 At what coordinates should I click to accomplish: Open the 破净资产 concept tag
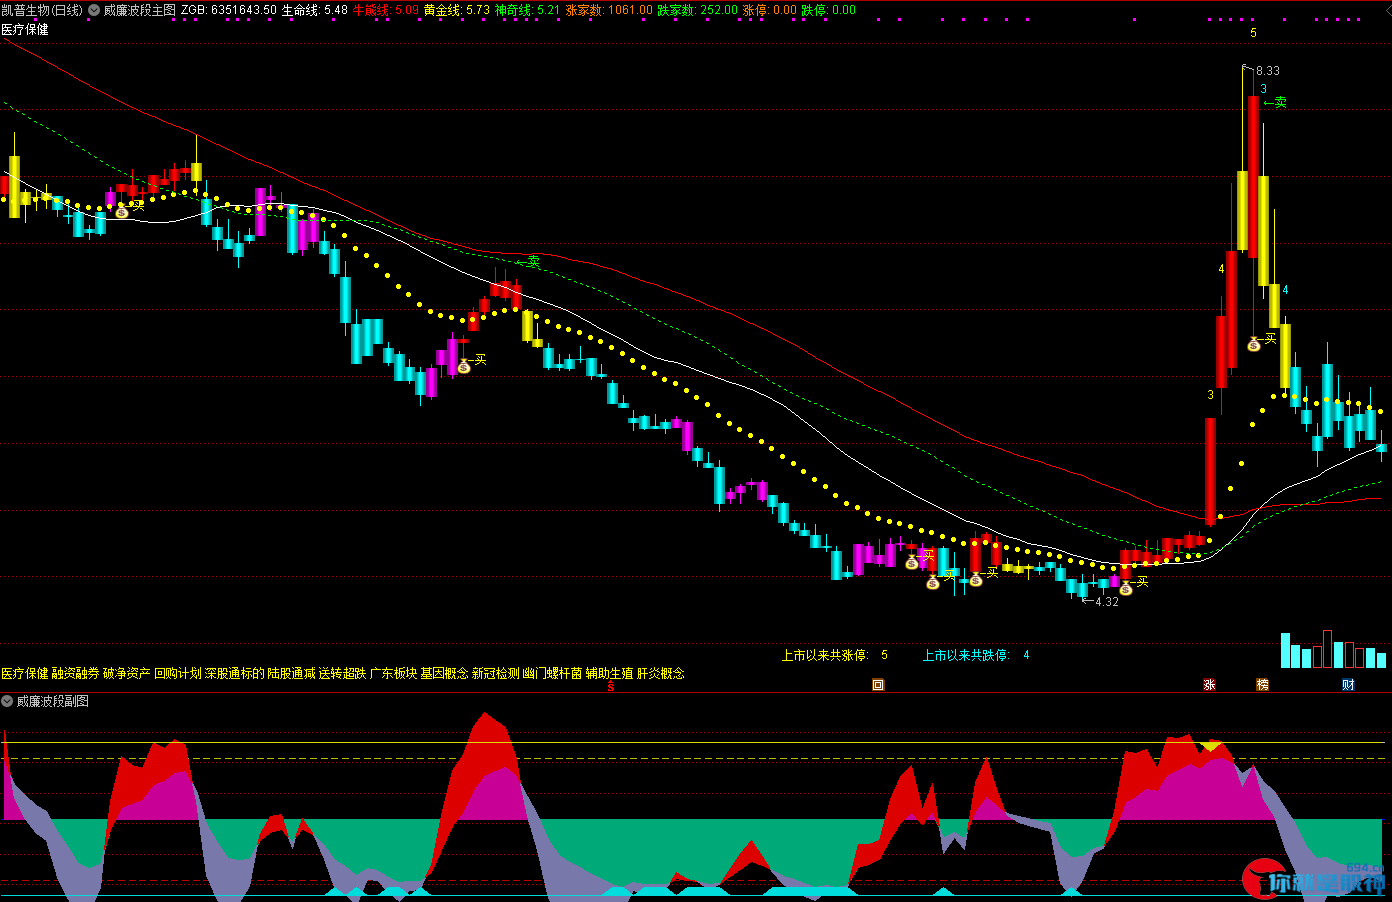pyautogui.click(x=127, y=674)
